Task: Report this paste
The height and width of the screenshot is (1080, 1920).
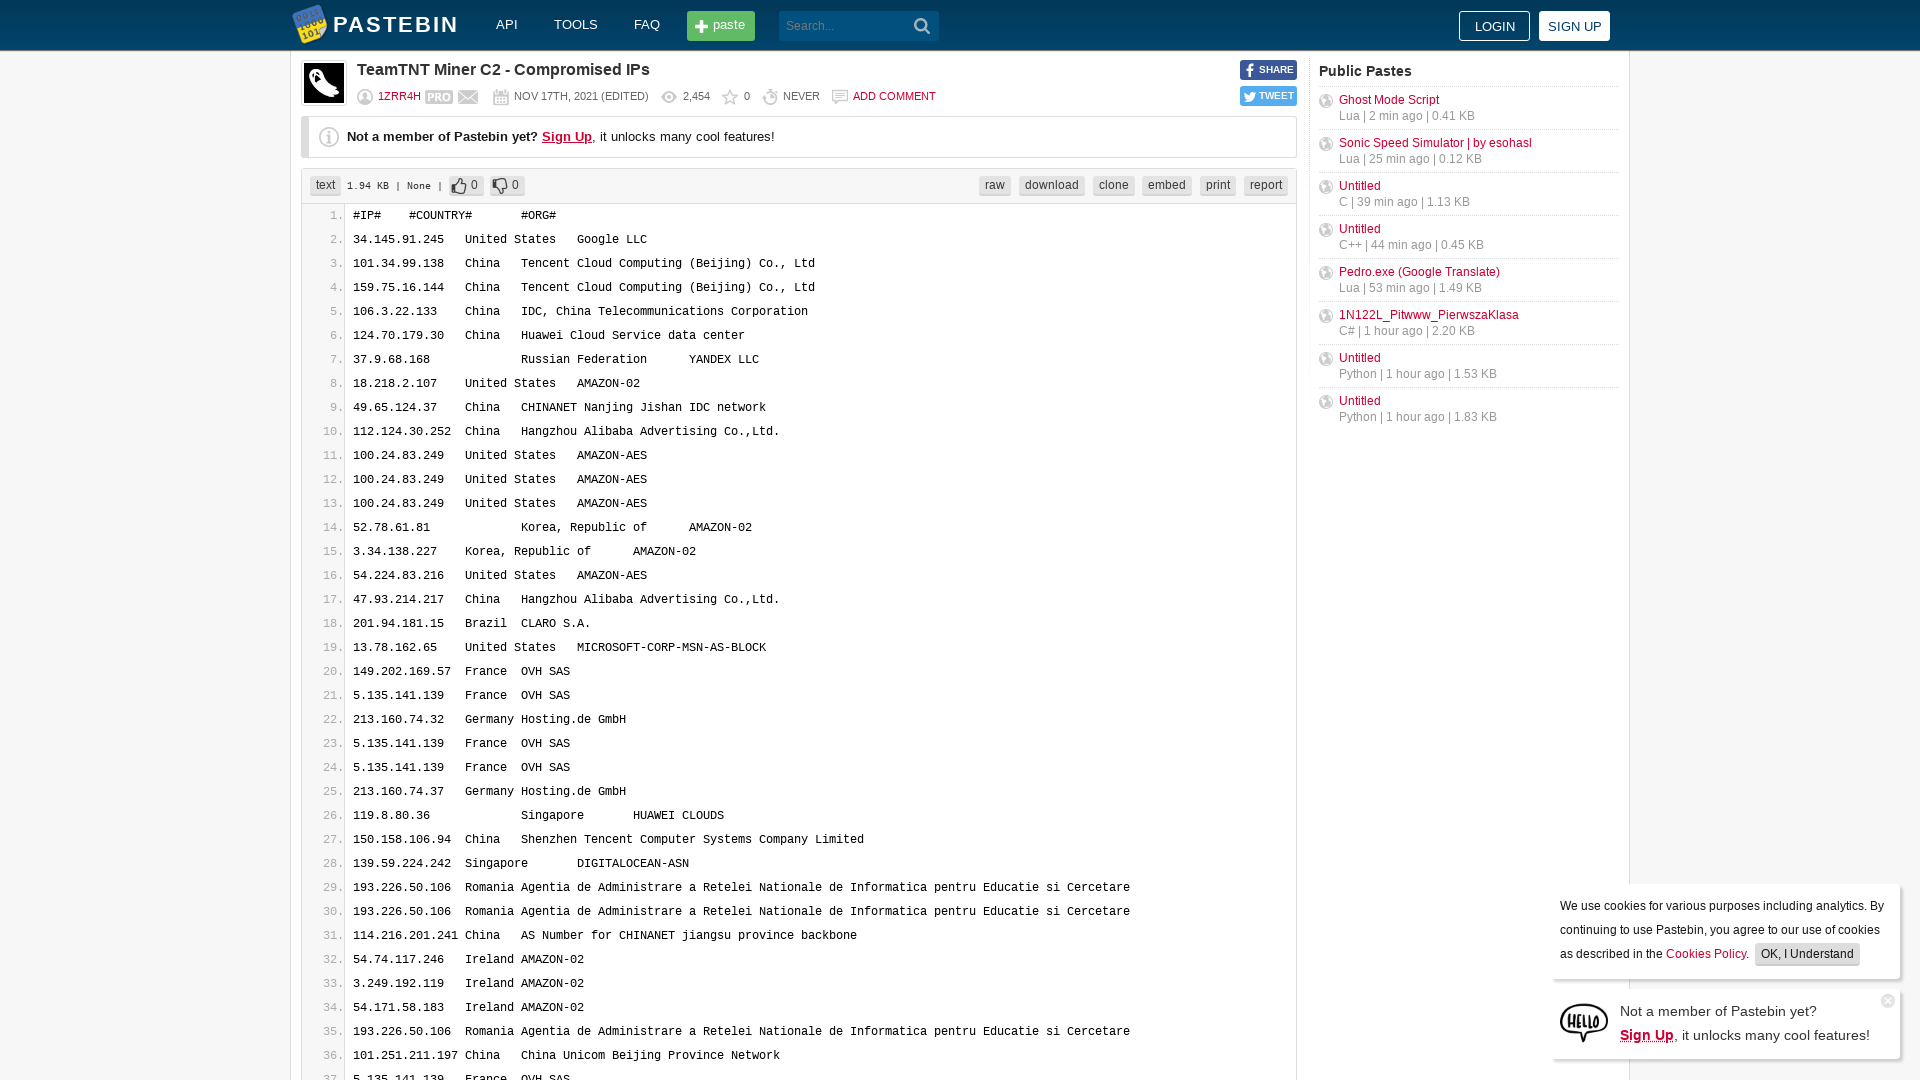Action: 1266,186
